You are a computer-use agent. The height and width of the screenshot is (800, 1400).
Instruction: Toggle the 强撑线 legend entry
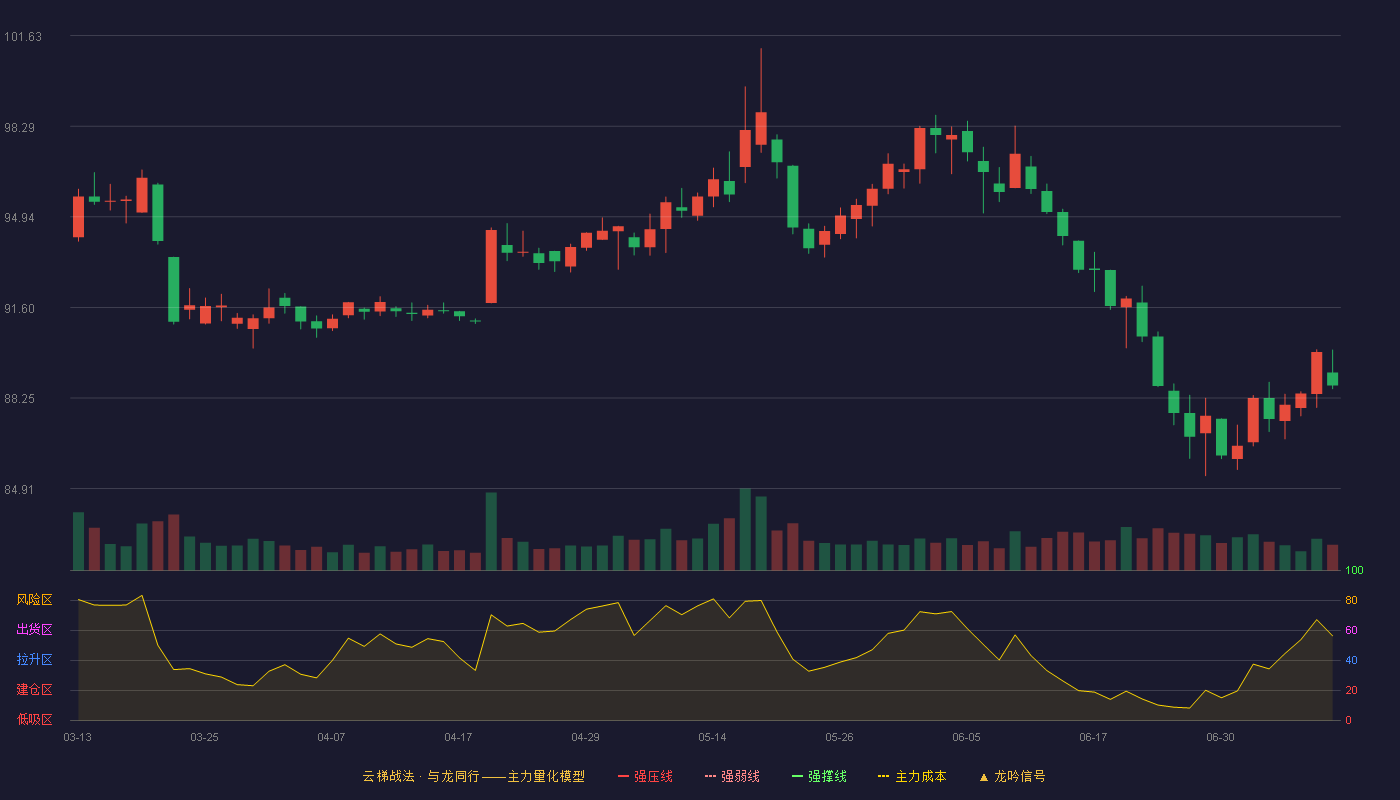click(819, 776)
